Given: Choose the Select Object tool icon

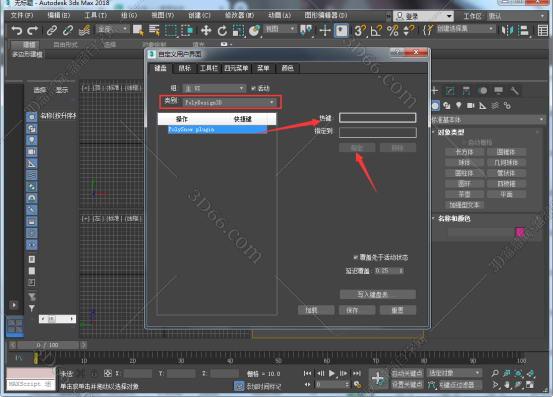Looking at the screenshot, I should [x=138, y=31].
